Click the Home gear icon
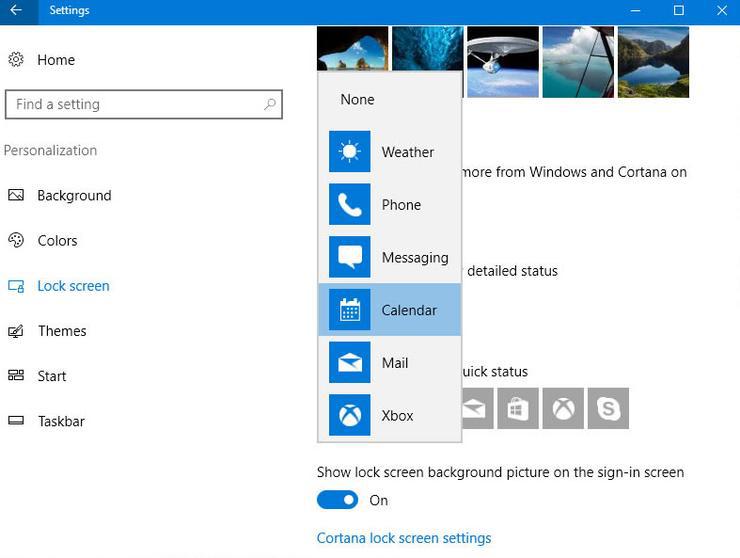Screen dimensions: 740x558 pyautogui.click(x=16, y=59)
